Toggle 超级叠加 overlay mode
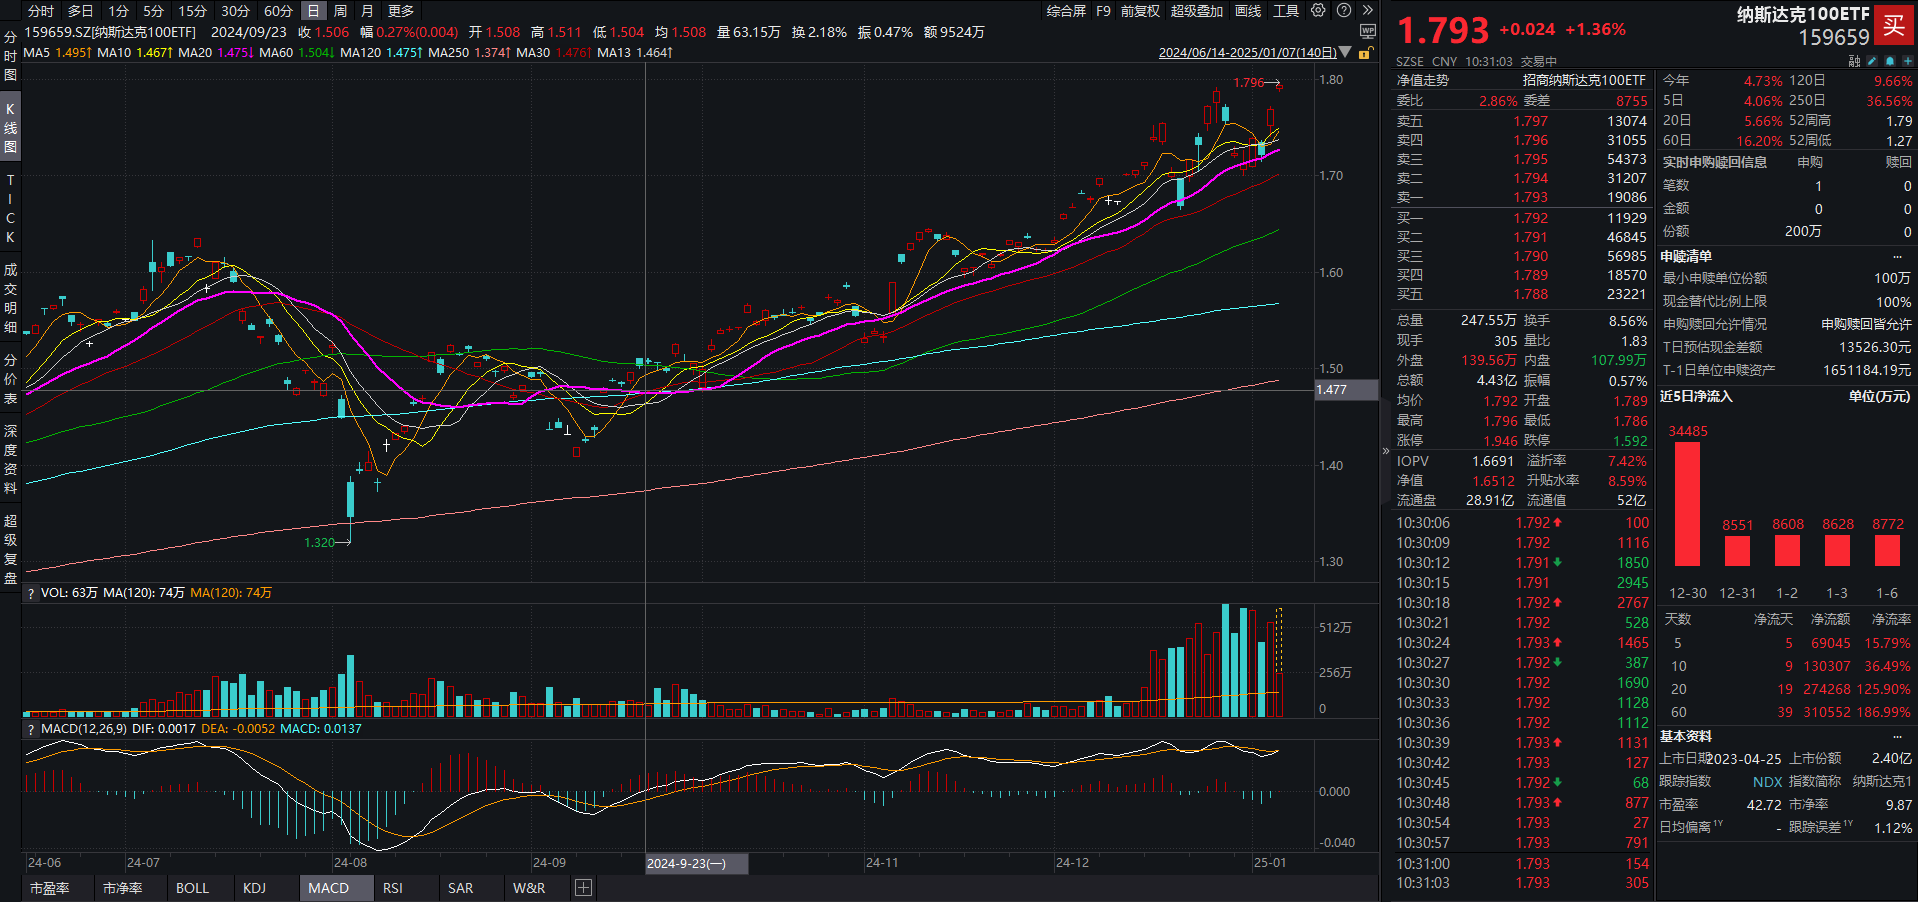 tap(1196, 11)
